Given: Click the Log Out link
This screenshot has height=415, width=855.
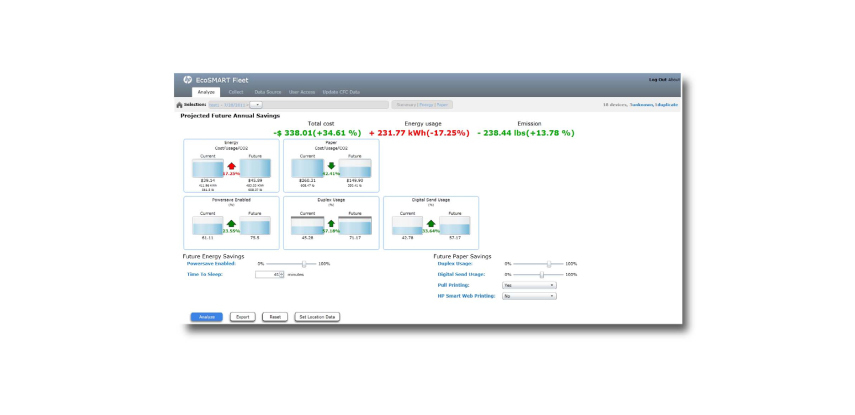Looking at the screenshot, I should pyautogui.click(x=656, y=79).
